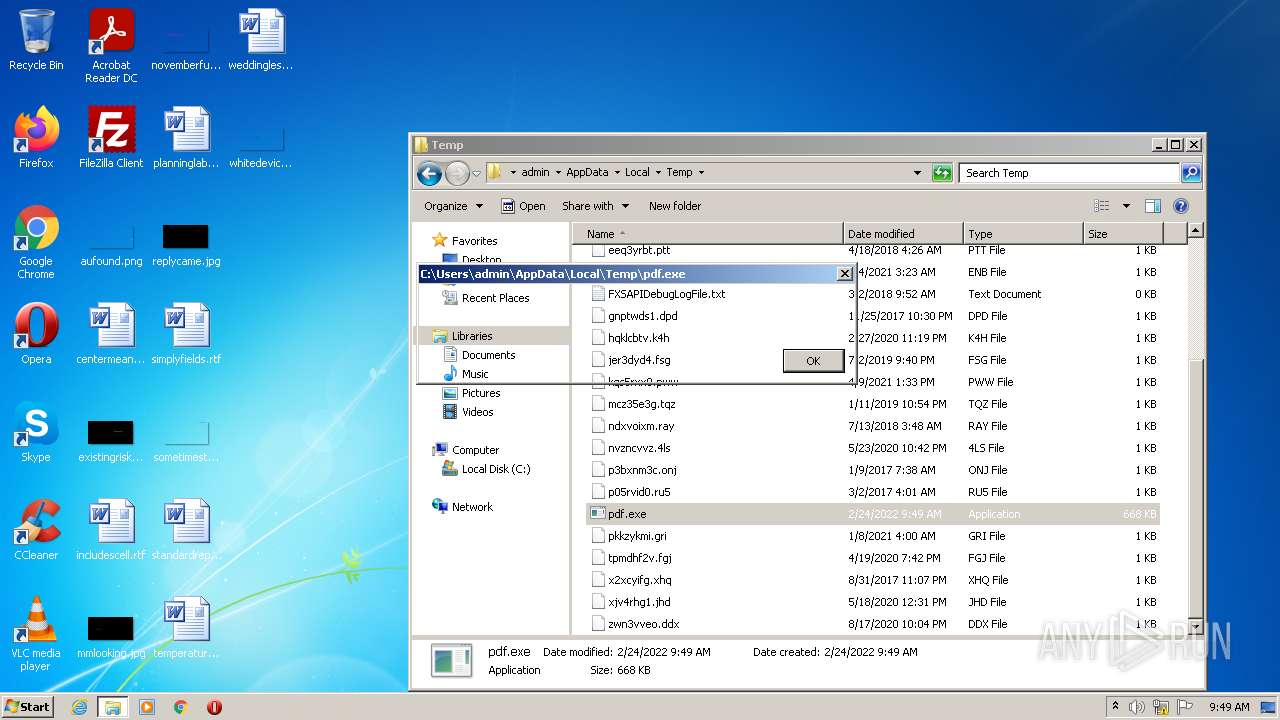This screenshot has width=1280, height=720.
Task: Click Open in the Explorer toolbar
Action: coord(523,206)
